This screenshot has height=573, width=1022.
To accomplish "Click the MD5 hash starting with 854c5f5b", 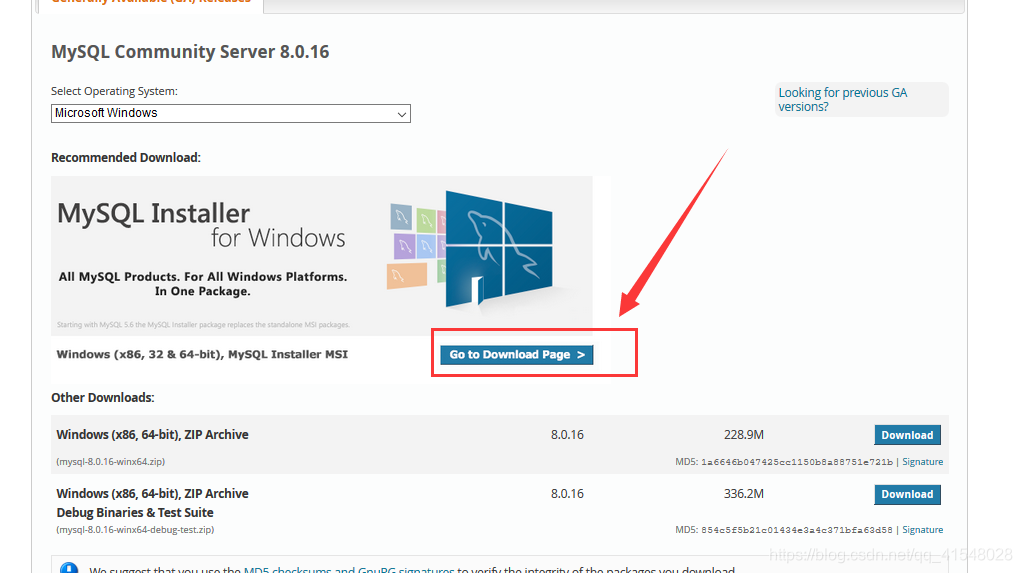I will point(797,530).
